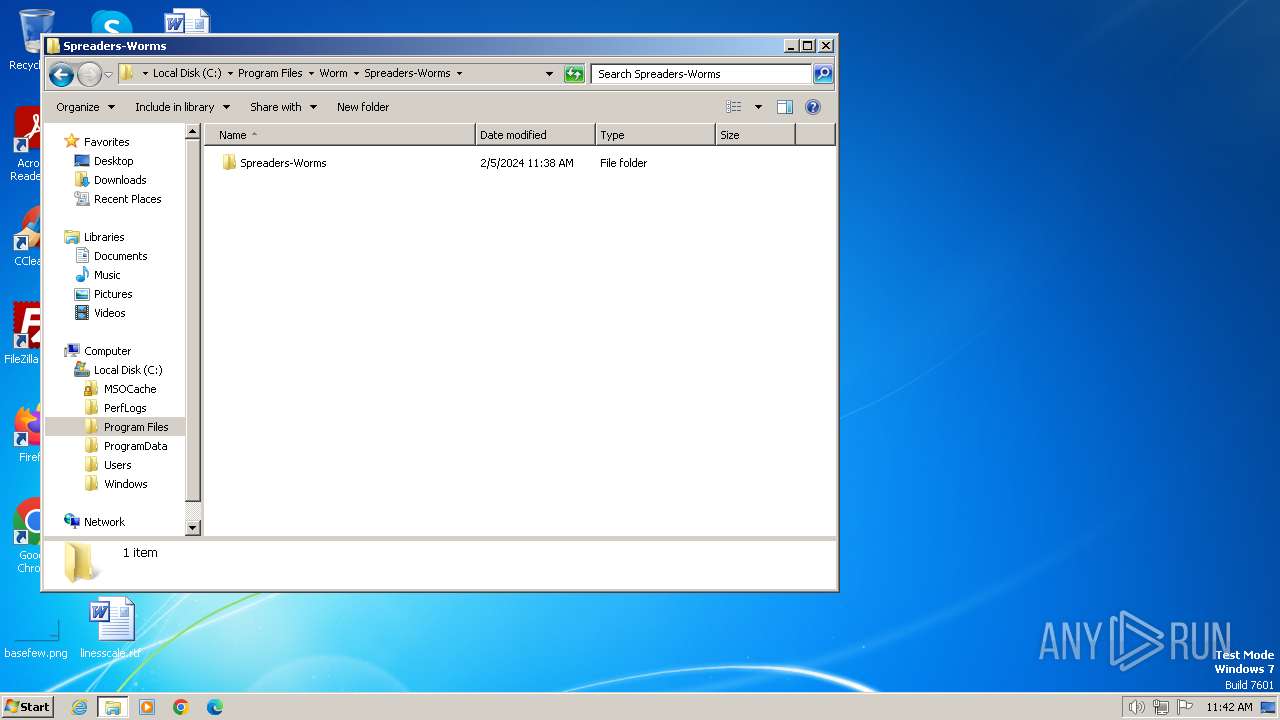The width and height of the screenshot is (1280, 720).
Task: Minimize the Spreaders-Worms window
Action: (791, 45)
